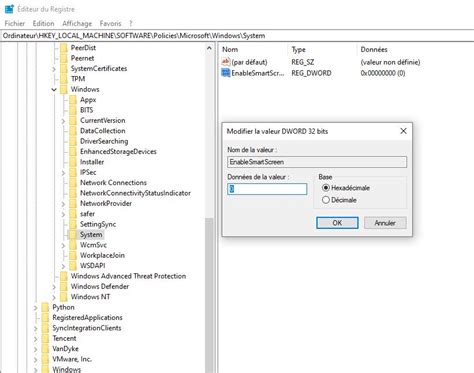Image resolution: width=474 pixels, height=373 pixels.
Task: Expand the Windows Defender key
Action: pos(54,287)
